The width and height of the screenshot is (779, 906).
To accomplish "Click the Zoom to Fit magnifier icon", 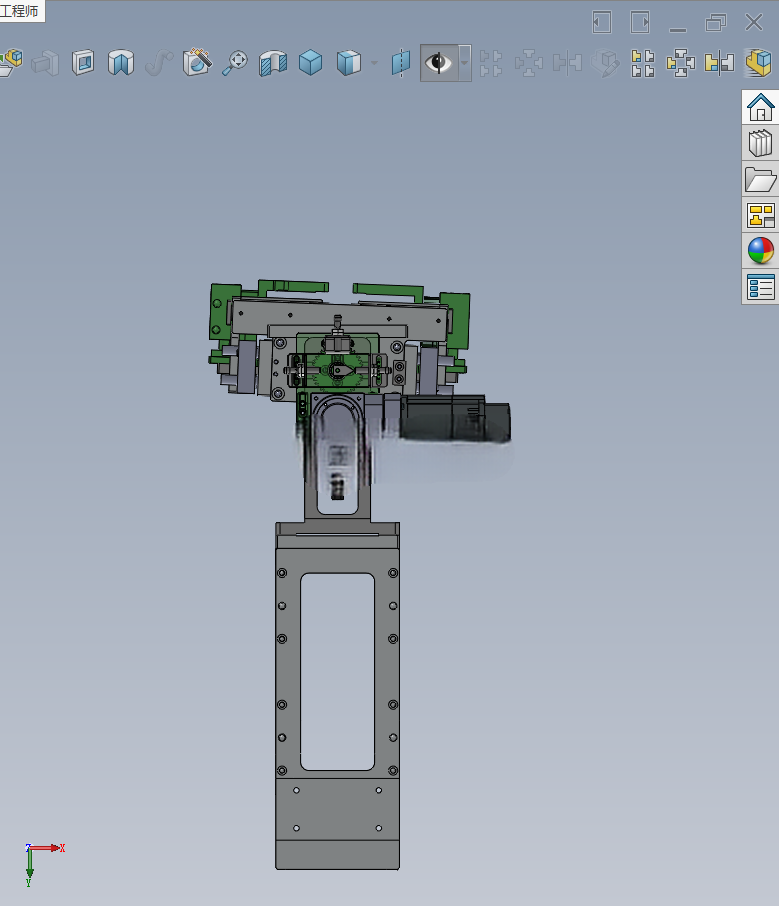I will click(x=235, y=62).
